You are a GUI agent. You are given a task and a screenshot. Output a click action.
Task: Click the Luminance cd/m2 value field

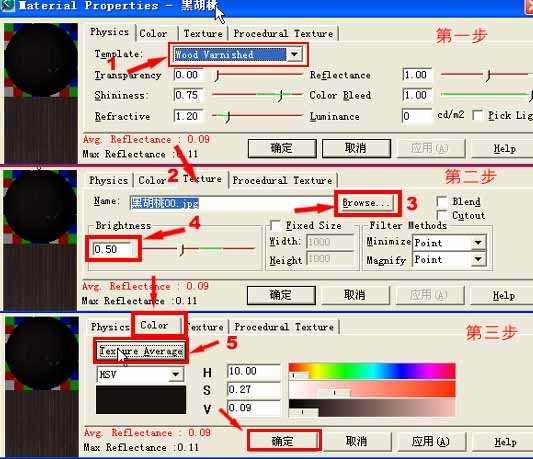coord(417,116)
